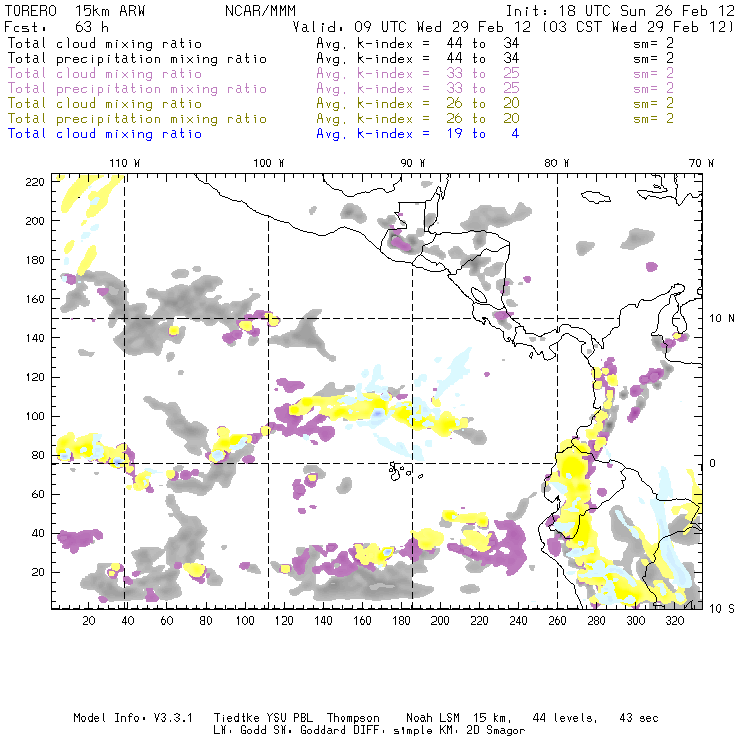Click the "180" value on the horizontal axis
Image resolution: width=740 pixels, height=740 pixels.
coord(401,621)
